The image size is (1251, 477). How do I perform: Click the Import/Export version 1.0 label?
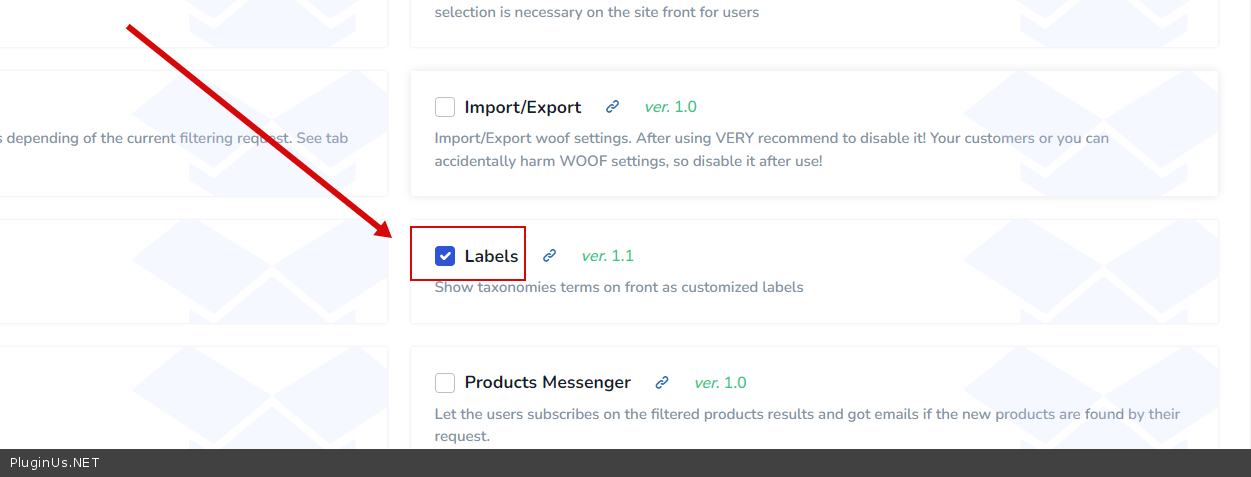click(670, 107)
